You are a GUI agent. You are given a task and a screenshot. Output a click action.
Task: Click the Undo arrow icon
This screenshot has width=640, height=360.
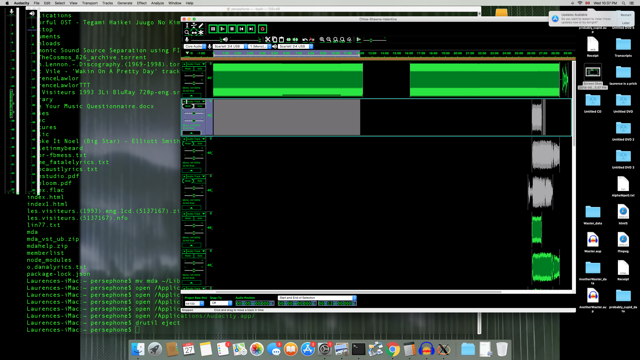coord(305,40)
